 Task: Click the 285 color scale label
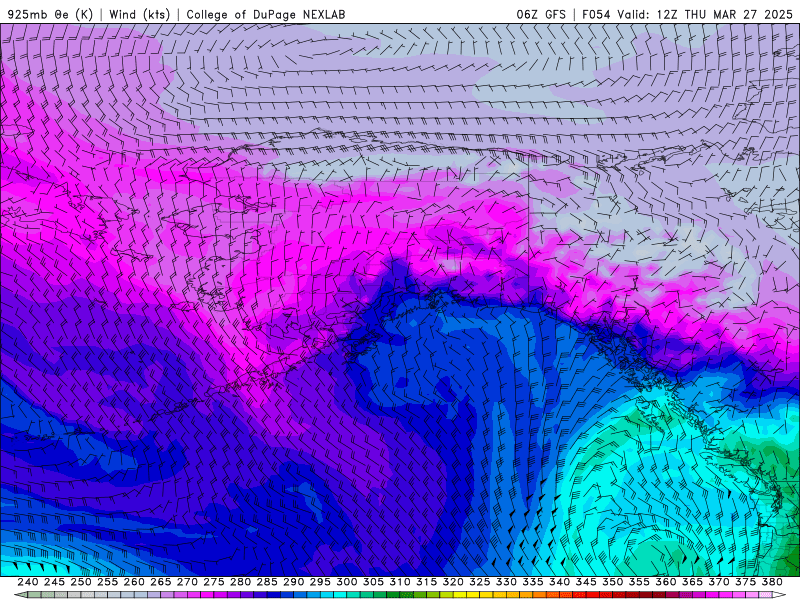(x=267, y=582)
